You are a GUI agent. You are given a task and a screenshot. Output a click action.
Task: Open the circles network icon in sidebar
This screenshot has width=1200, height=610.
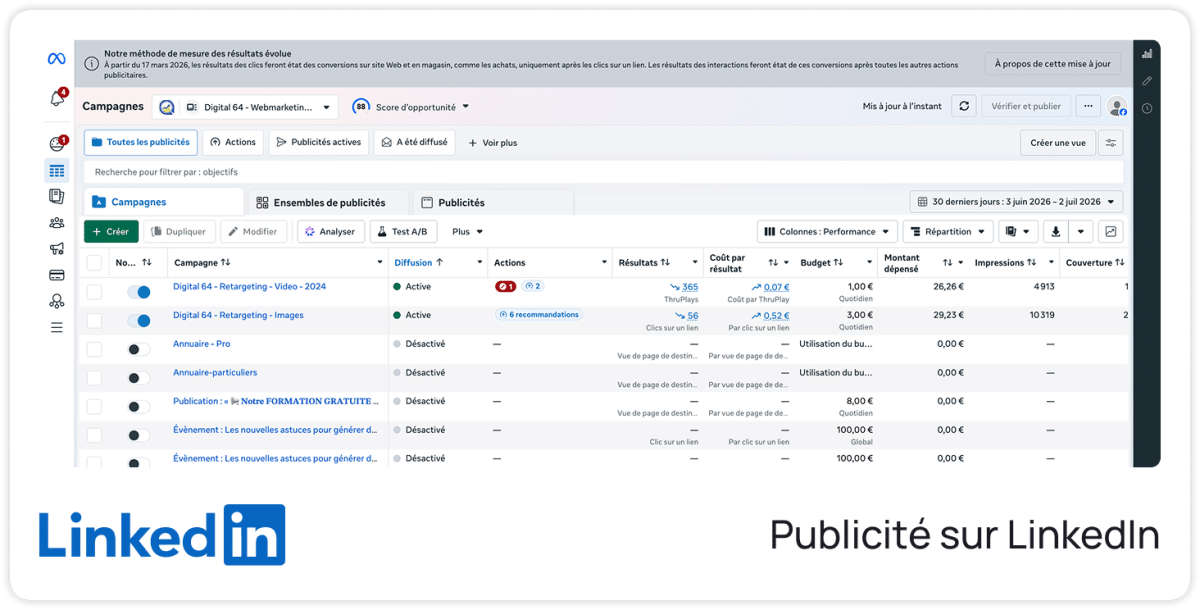coord(56,301)
